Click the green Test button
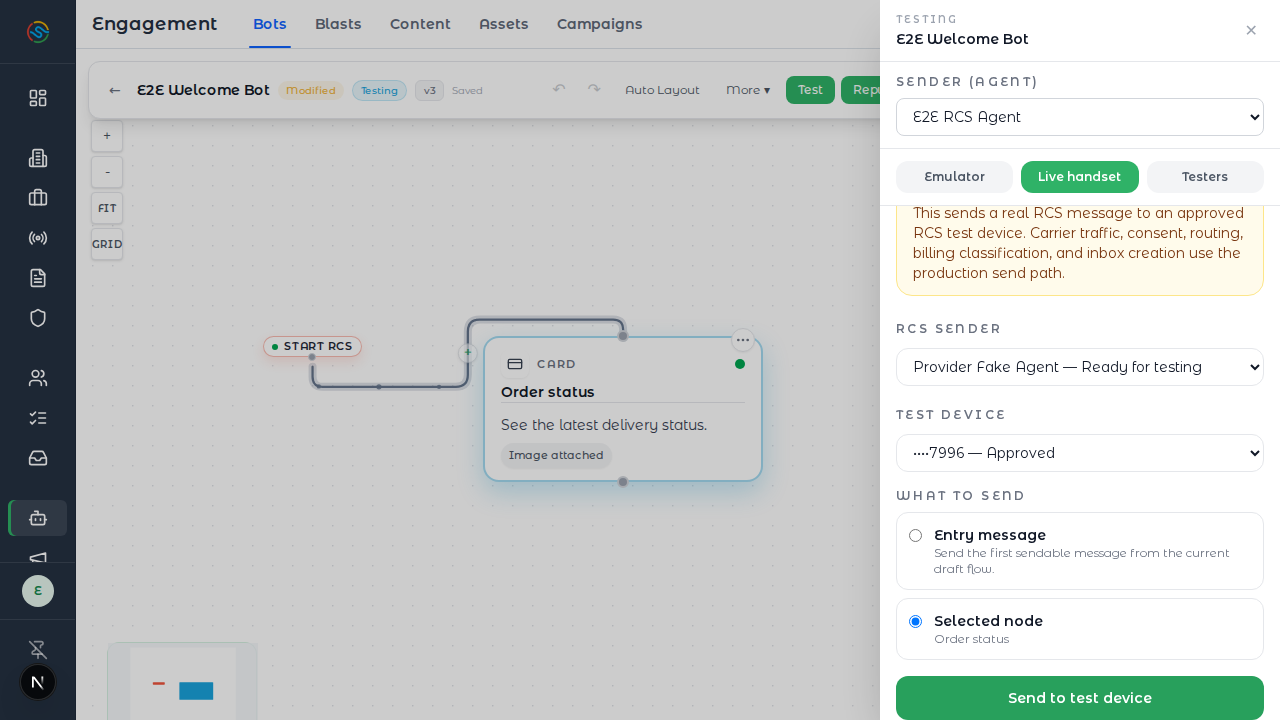Viewport: 1280px width, 720px height. click(x=810, y=90)
